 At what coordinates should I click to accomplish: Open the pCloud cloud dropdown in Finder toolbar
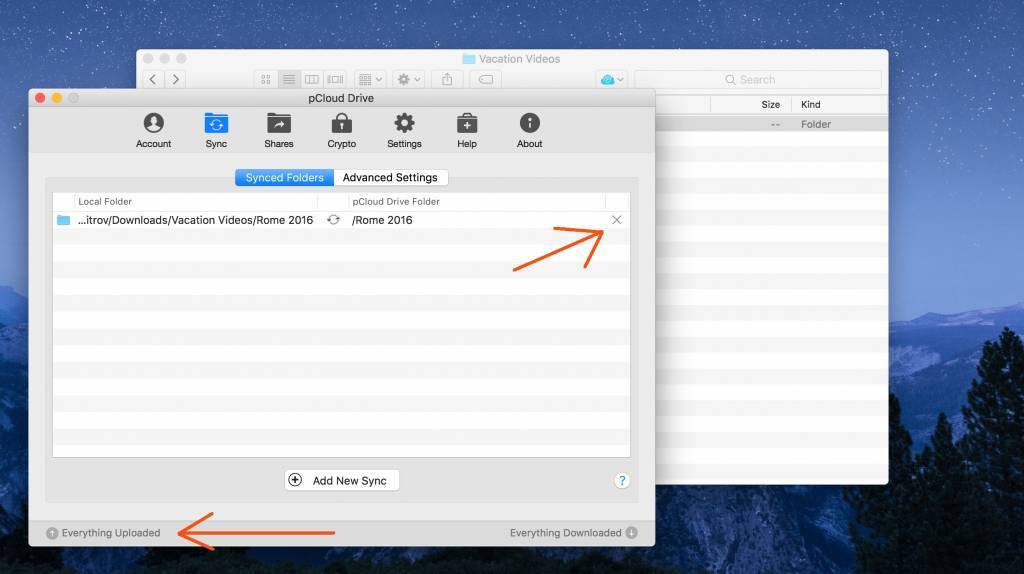612,80
